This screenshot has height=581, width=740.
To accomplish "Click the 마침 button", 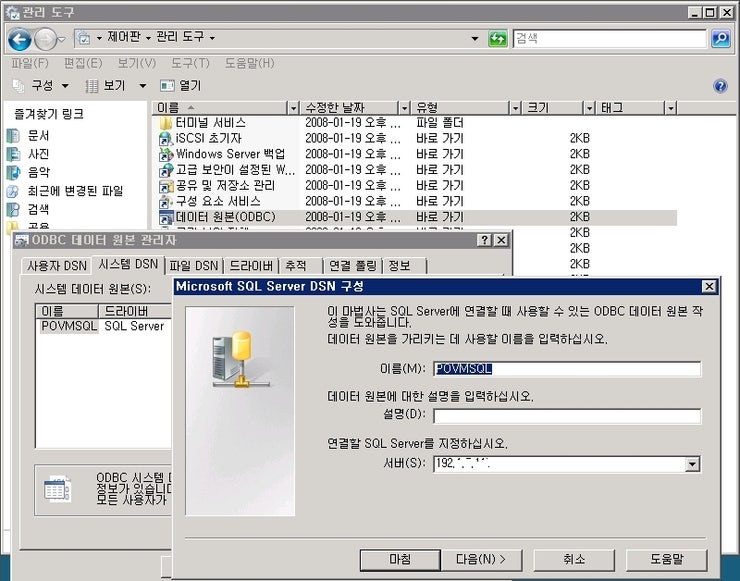I will coord(400,560).
